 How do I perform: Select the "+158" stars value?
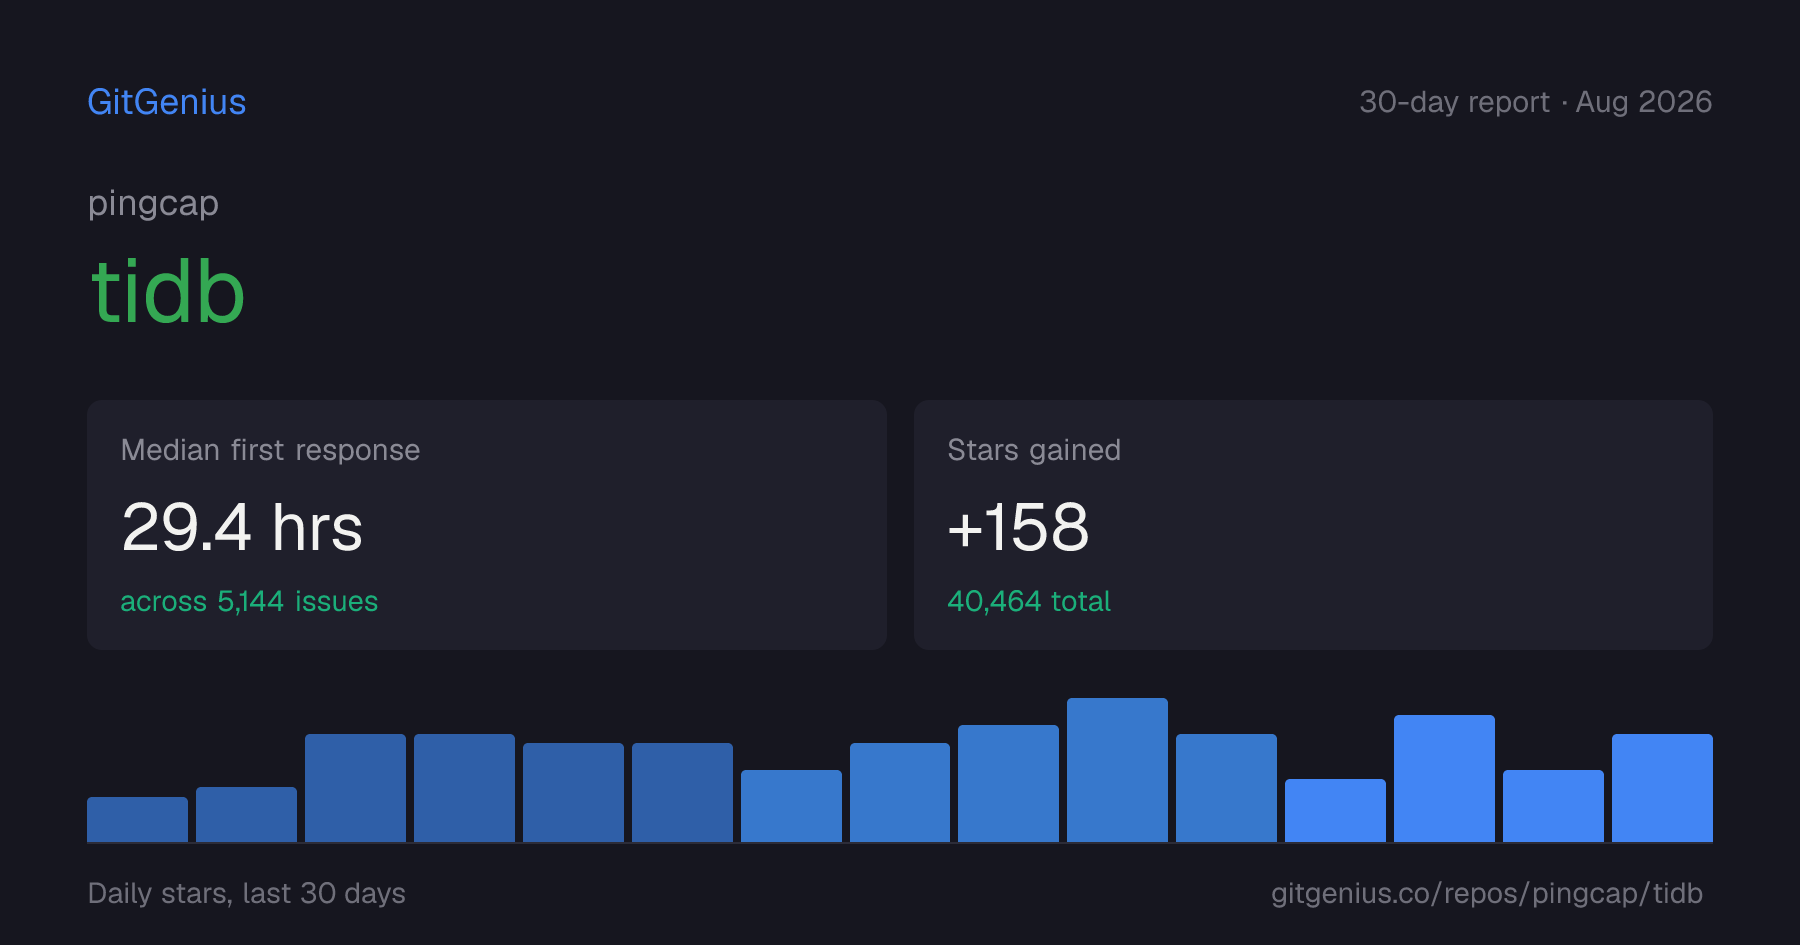[x=1018, y=527]
